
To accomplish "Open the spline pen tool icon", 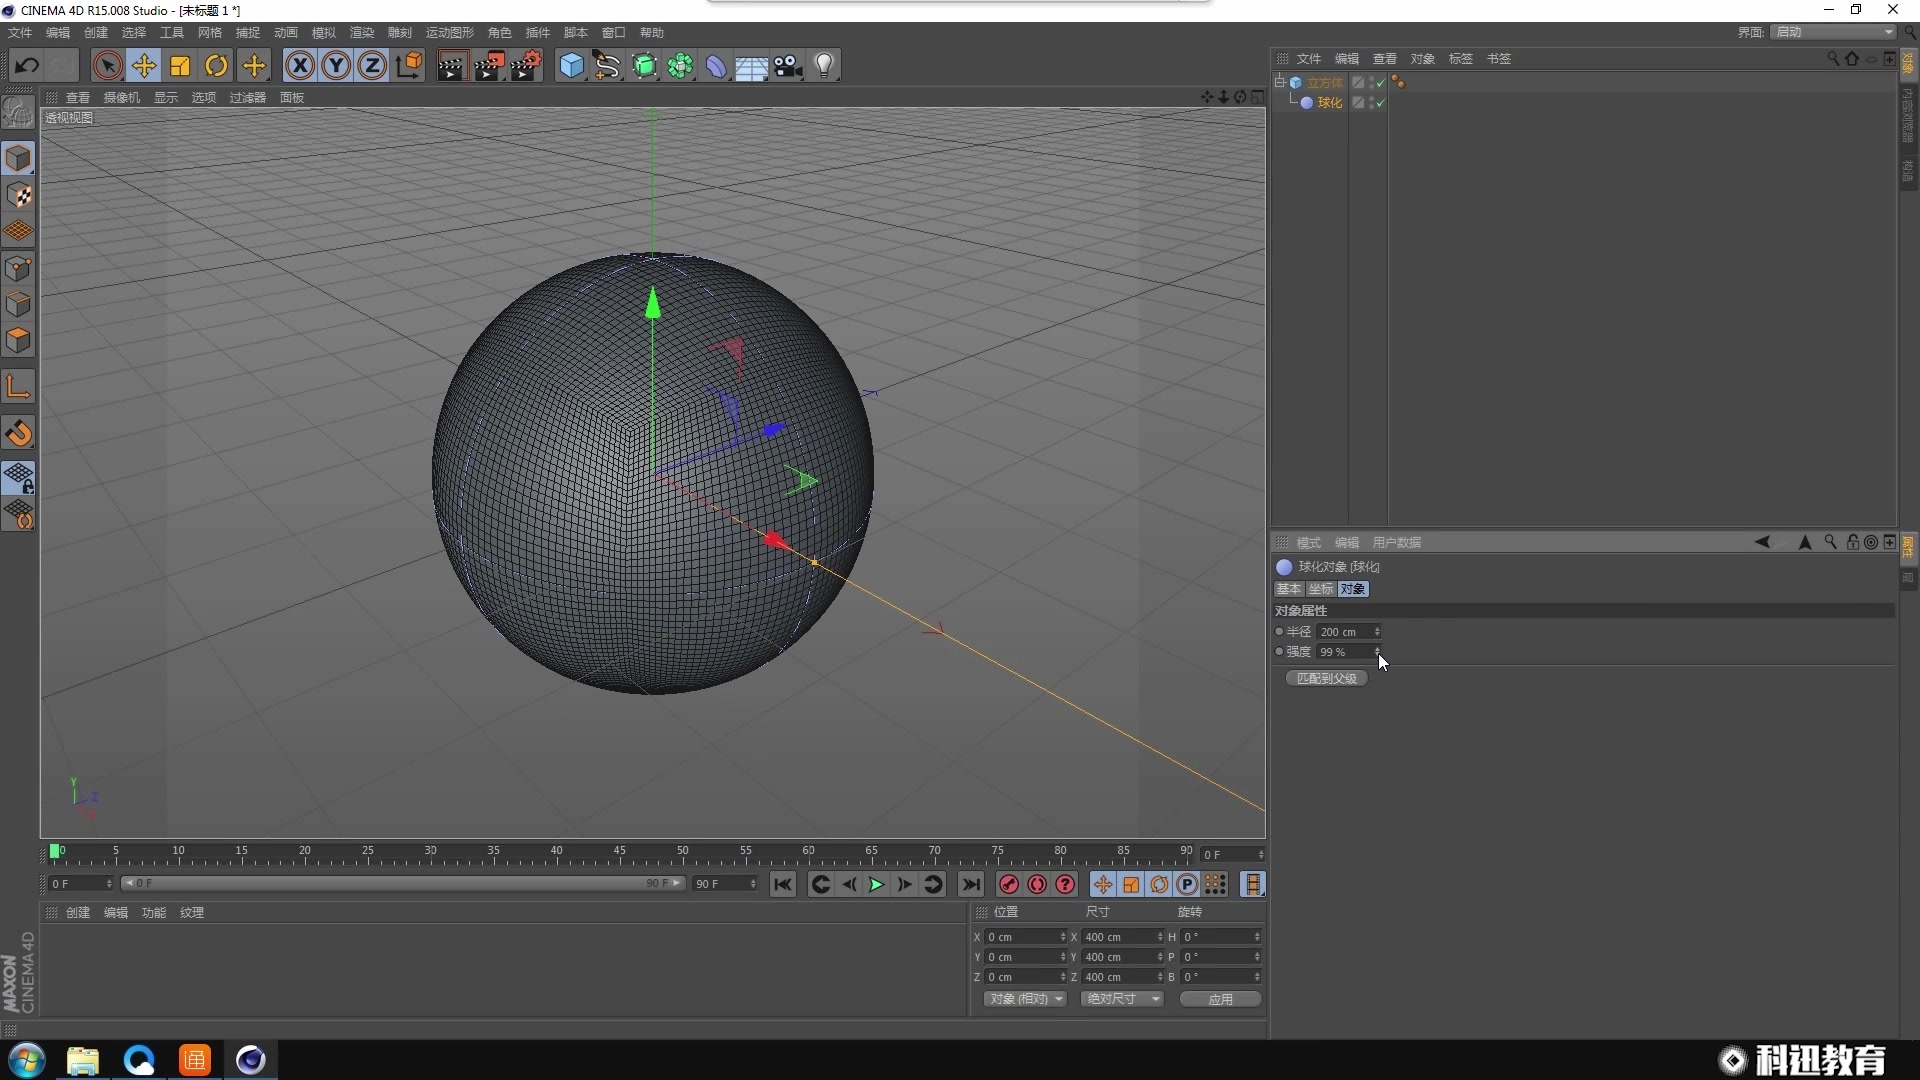I will point(607,66).
